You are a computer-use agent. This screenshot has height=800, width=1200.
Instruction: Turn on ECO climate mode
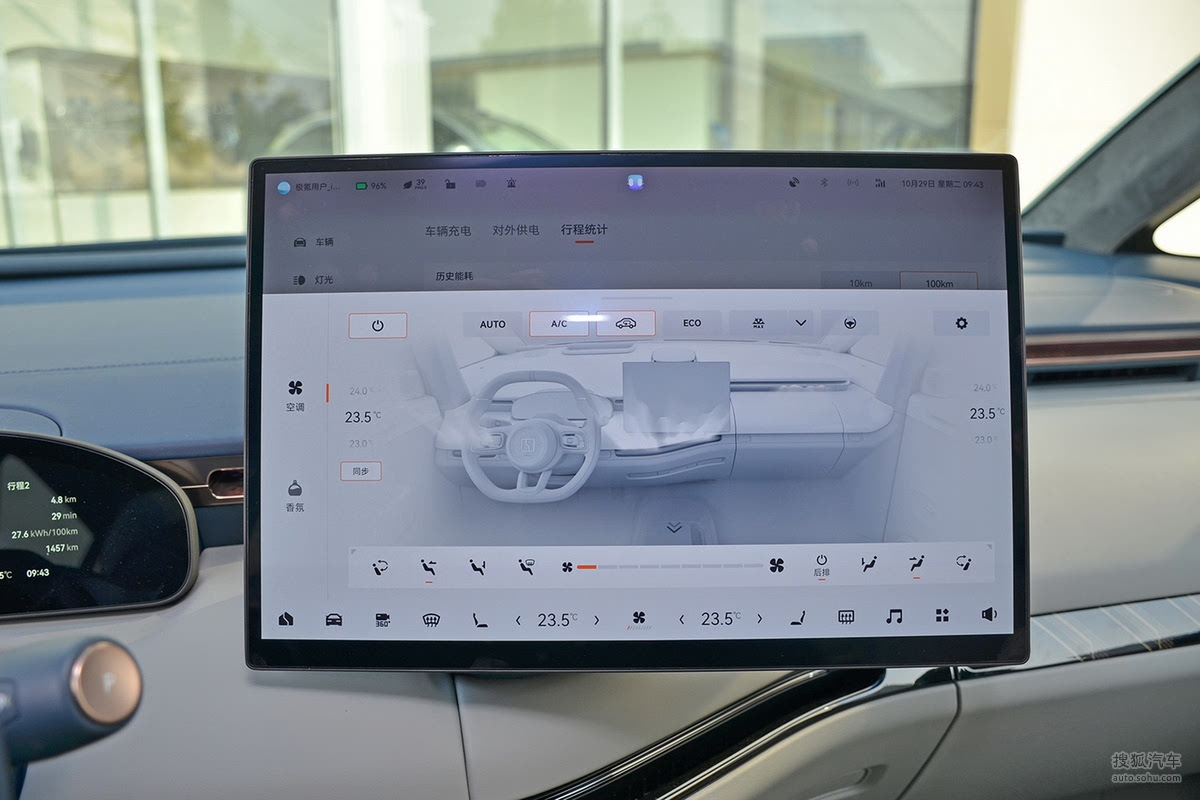pos(692,323)
